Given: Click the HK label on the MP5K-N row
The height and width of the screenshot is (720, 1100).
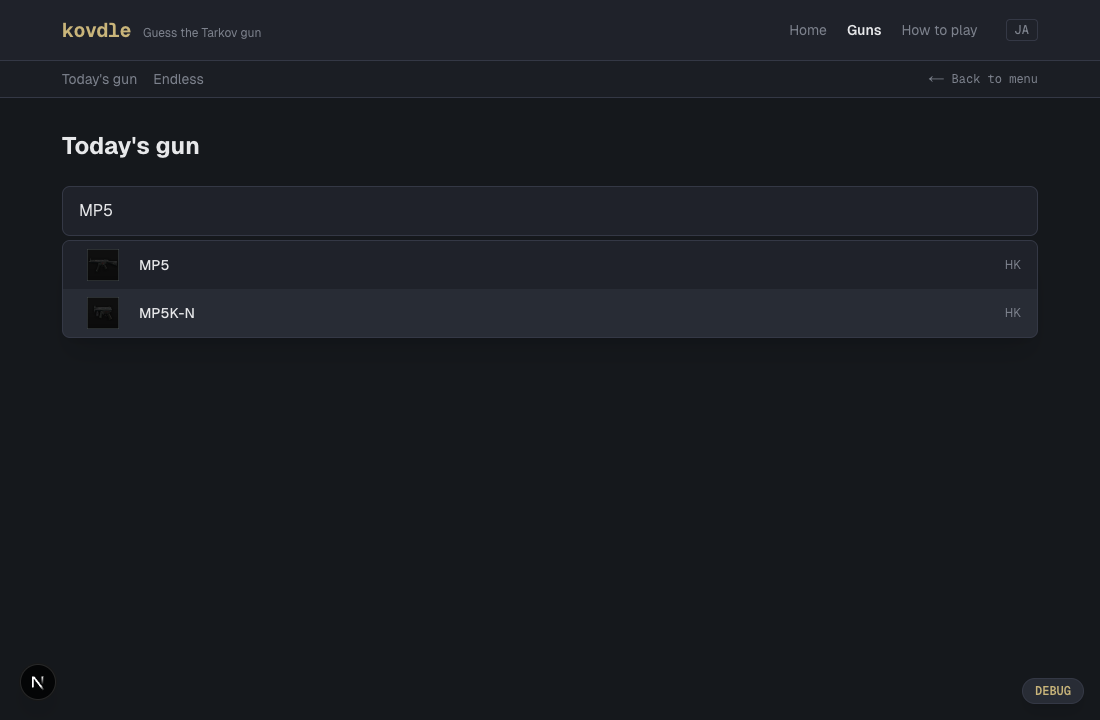Looking at the screenshot, I should (x=1012, y=313).
